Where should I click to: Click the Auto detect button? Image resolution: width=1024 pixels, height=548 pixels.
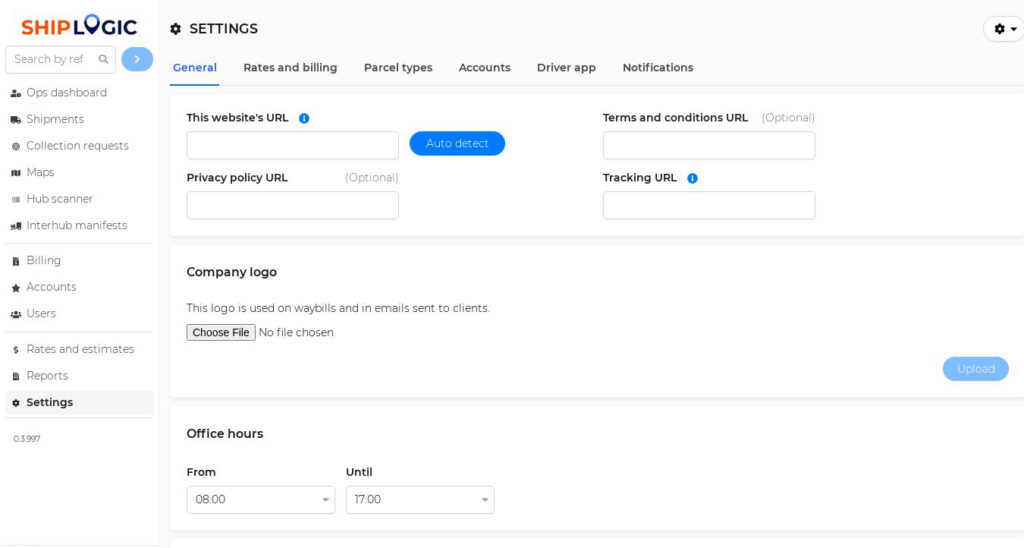[x=457, y=144]
